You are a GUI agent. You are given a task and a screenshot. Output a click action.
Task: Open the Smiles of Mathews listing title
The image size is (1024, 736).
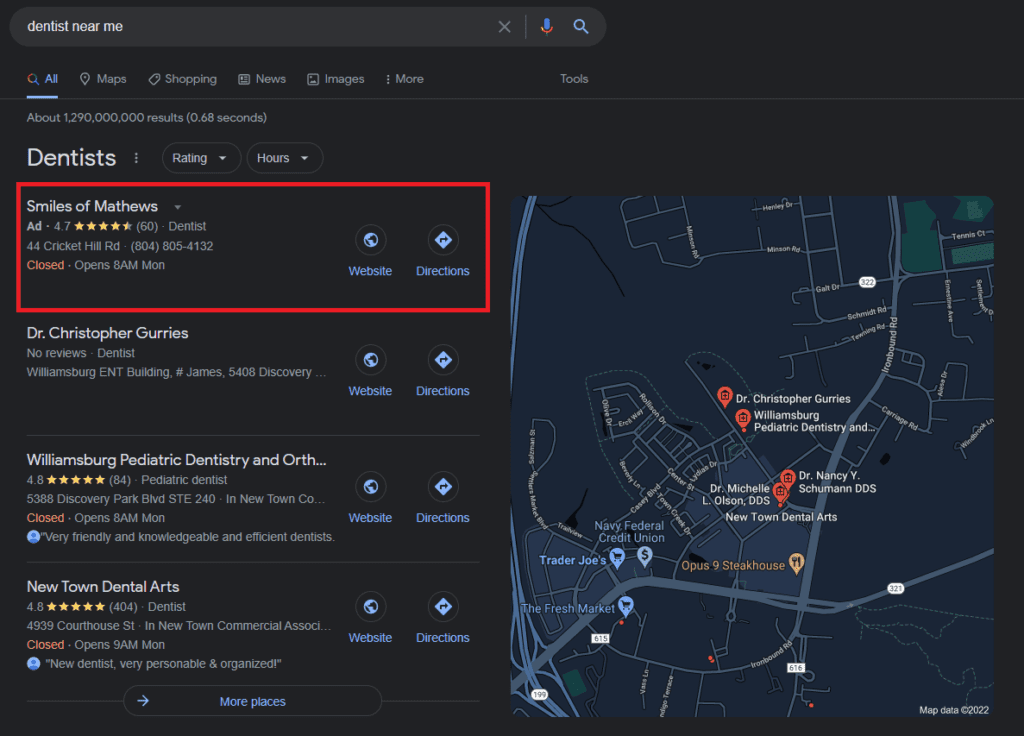[x=92, y=206]
